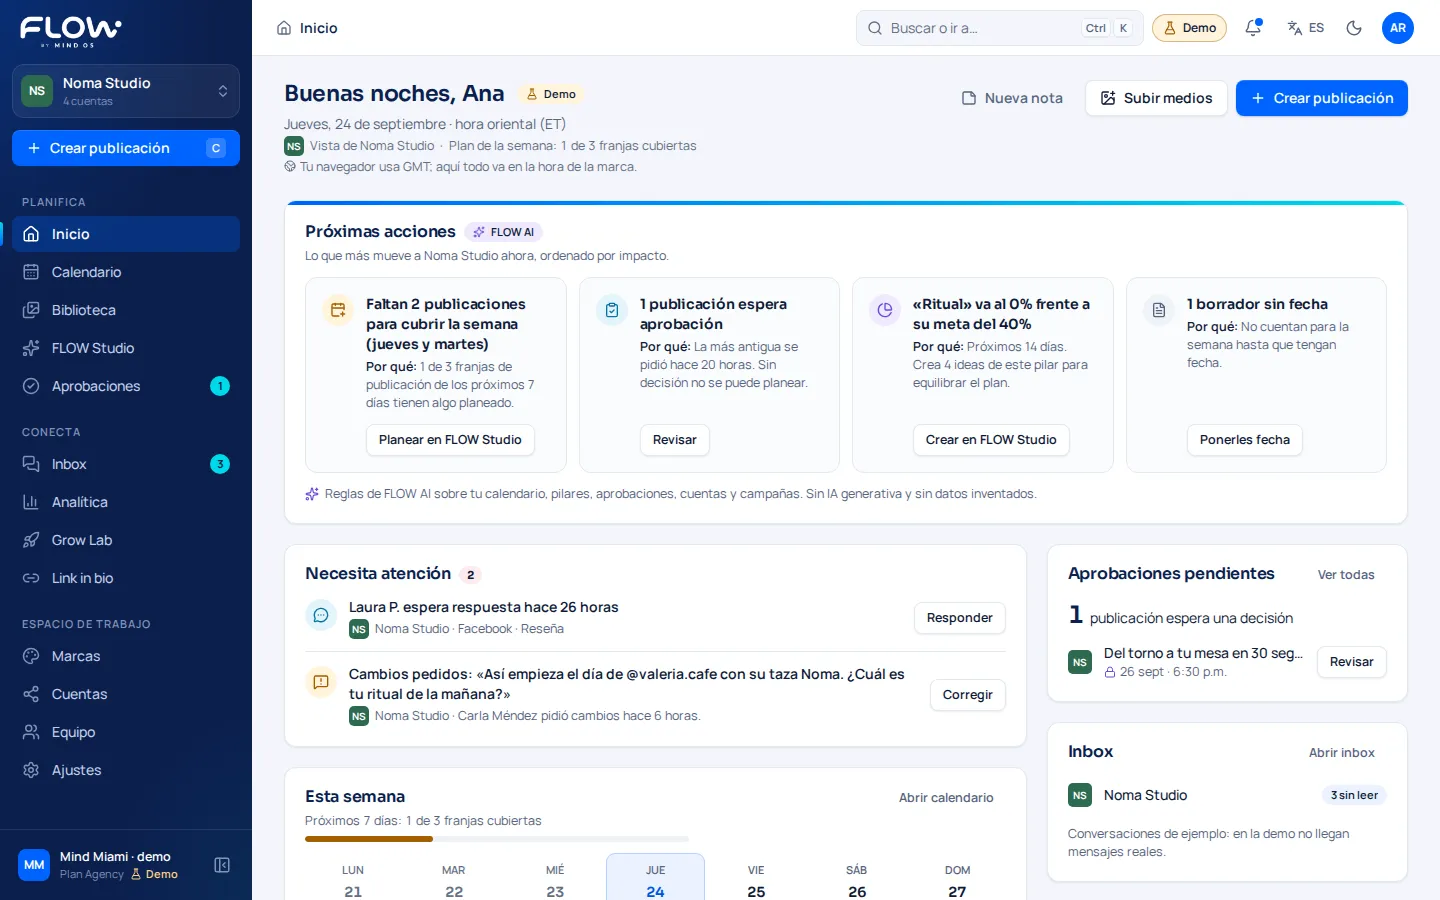Click Planear en FLOW Studio
Image resolution: width=1440 pixels, height=900 pixels.
450,440
